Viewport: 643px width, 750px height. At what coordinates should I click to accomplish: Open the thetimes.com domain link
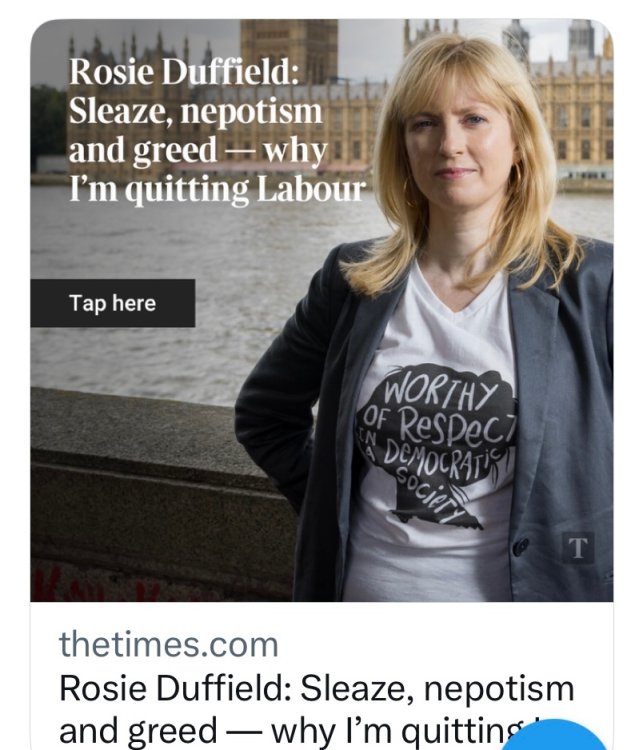click(168, 645)
